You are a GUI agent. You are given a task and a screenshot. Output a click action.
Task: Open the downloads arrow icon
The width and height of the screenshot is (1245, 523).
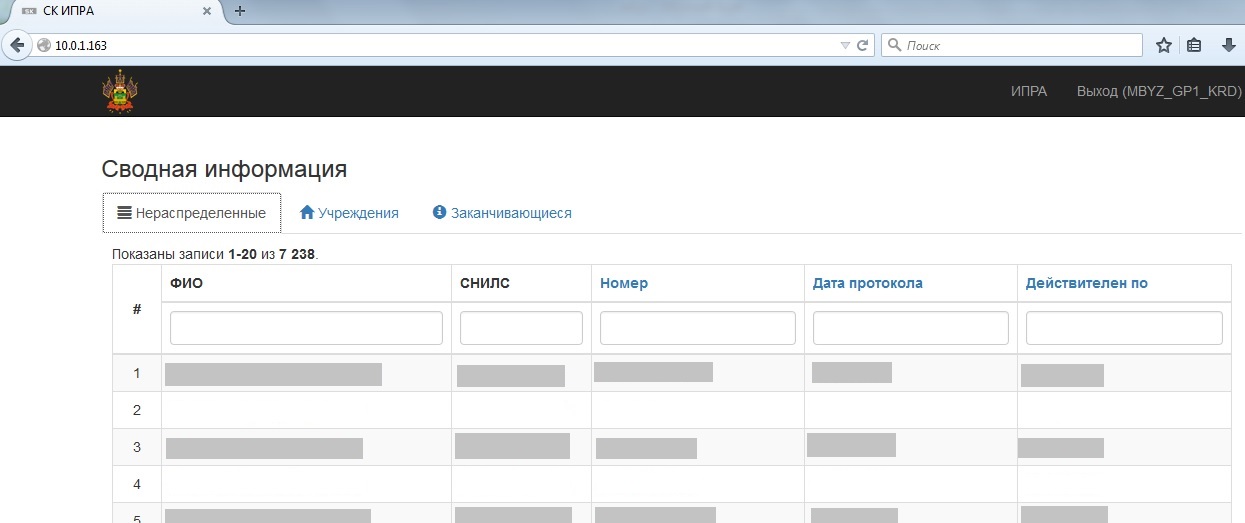coord(1228,45)
